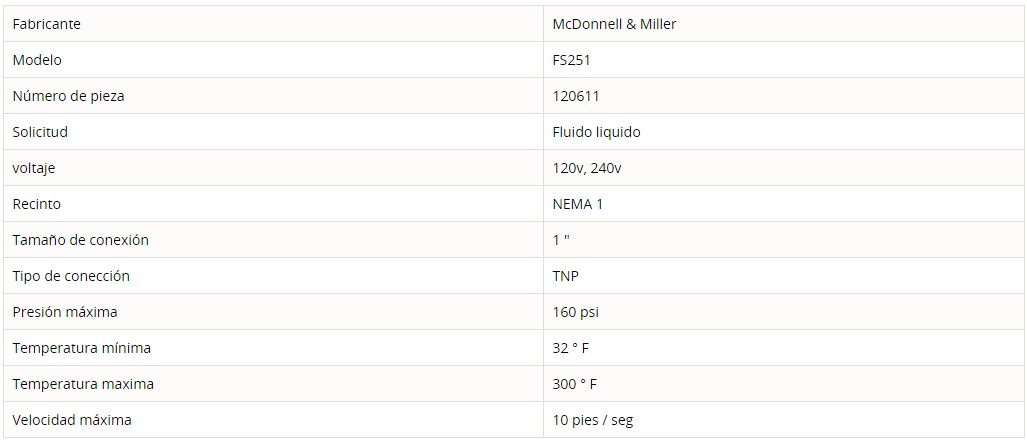This screenshot has height=441, width=1027.
Task: Select the NEMA 1 value
Action: [x=578, y=204]
